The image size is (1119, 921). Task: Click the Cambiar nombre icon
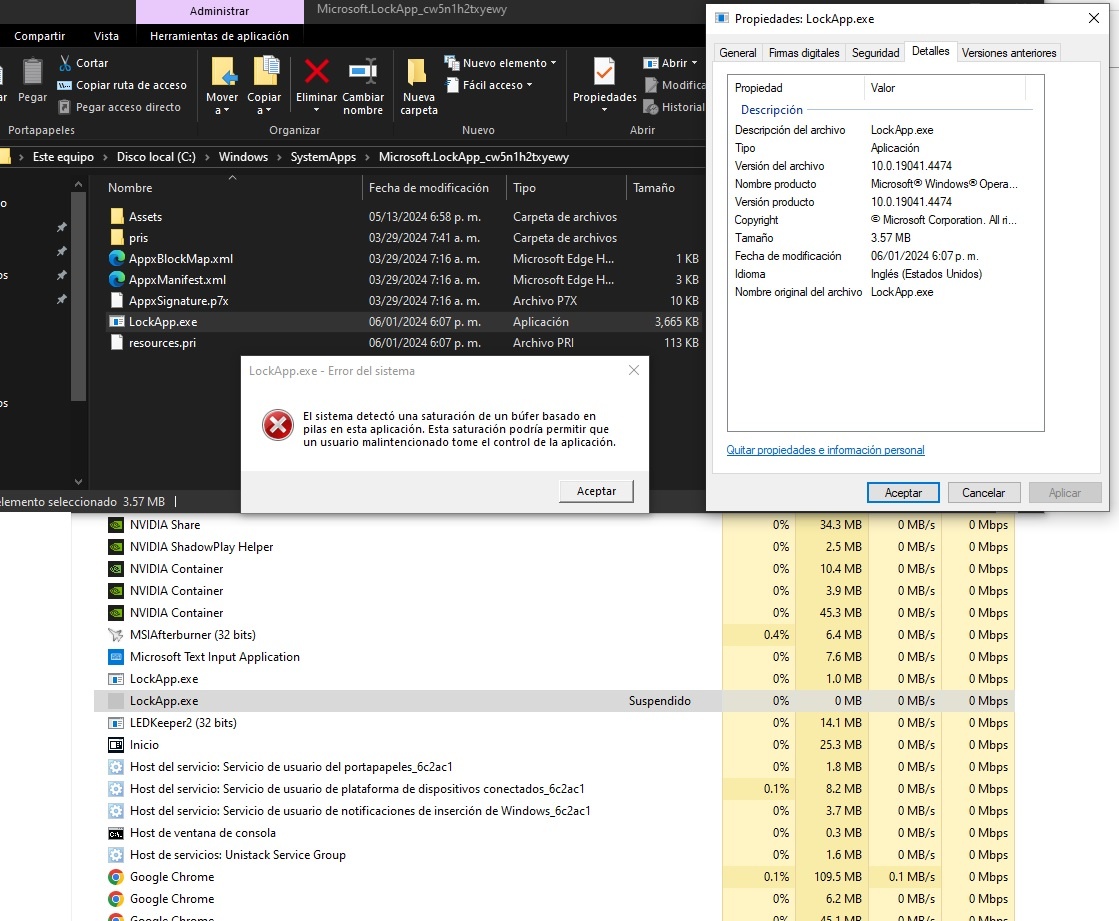click(363, 71)
